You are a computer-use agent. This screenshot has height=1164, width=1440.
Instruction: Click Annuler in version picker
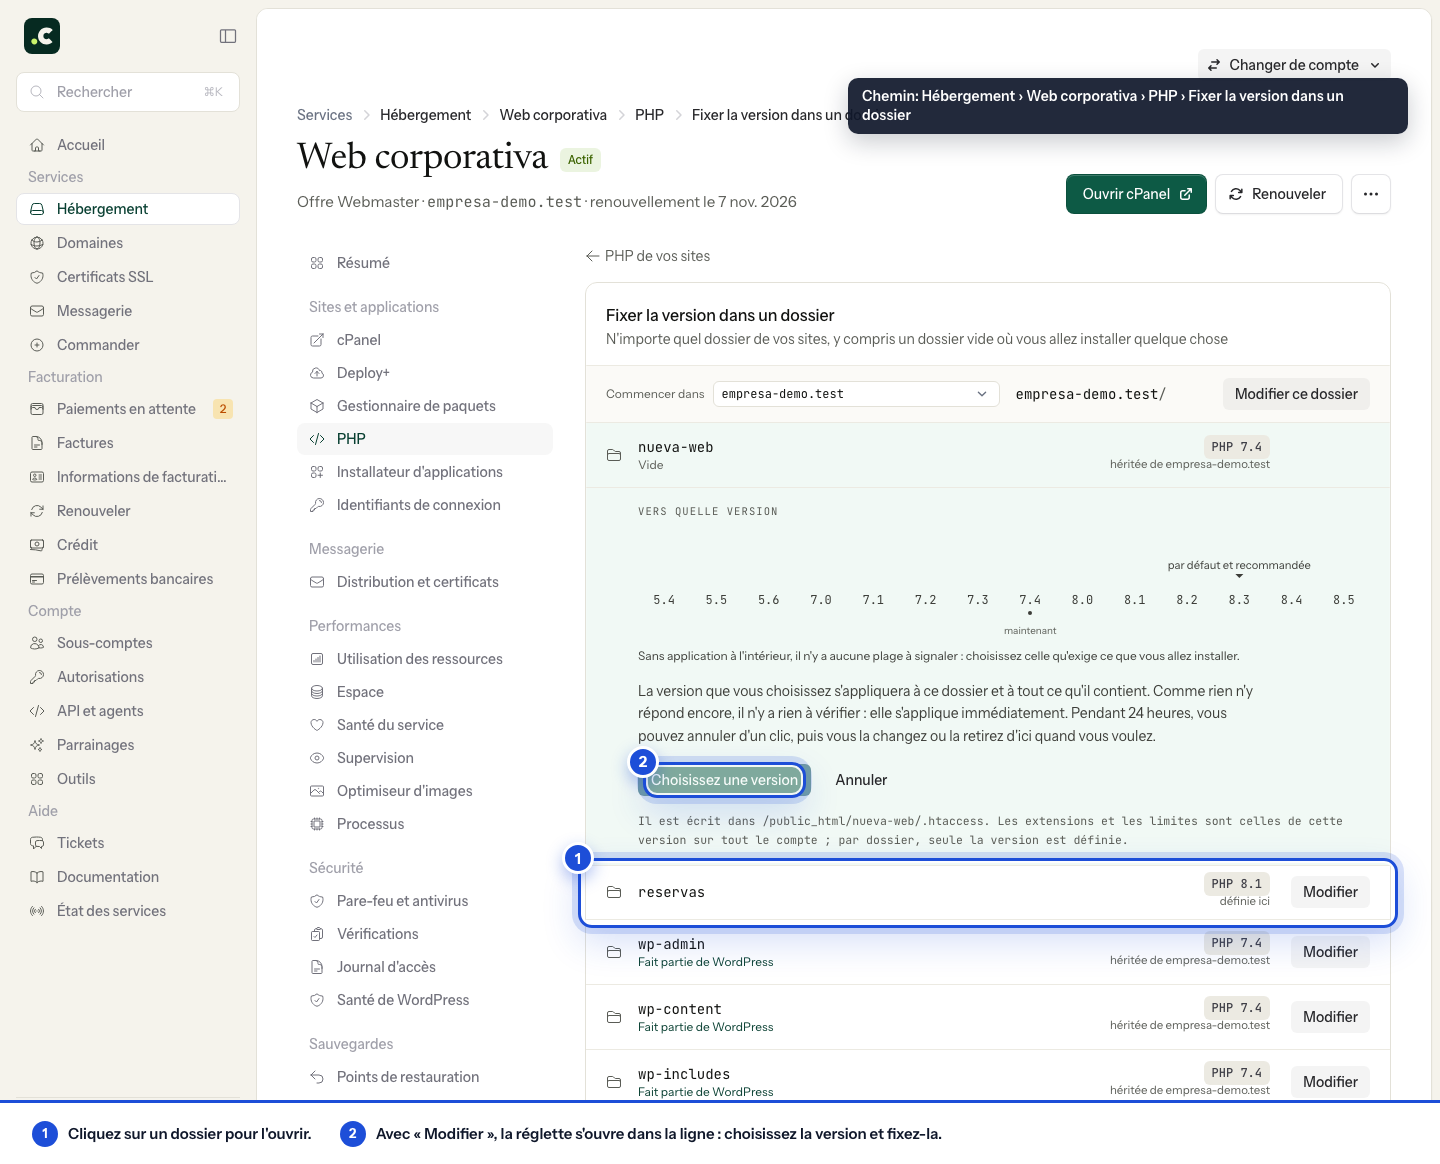(861, 780)
